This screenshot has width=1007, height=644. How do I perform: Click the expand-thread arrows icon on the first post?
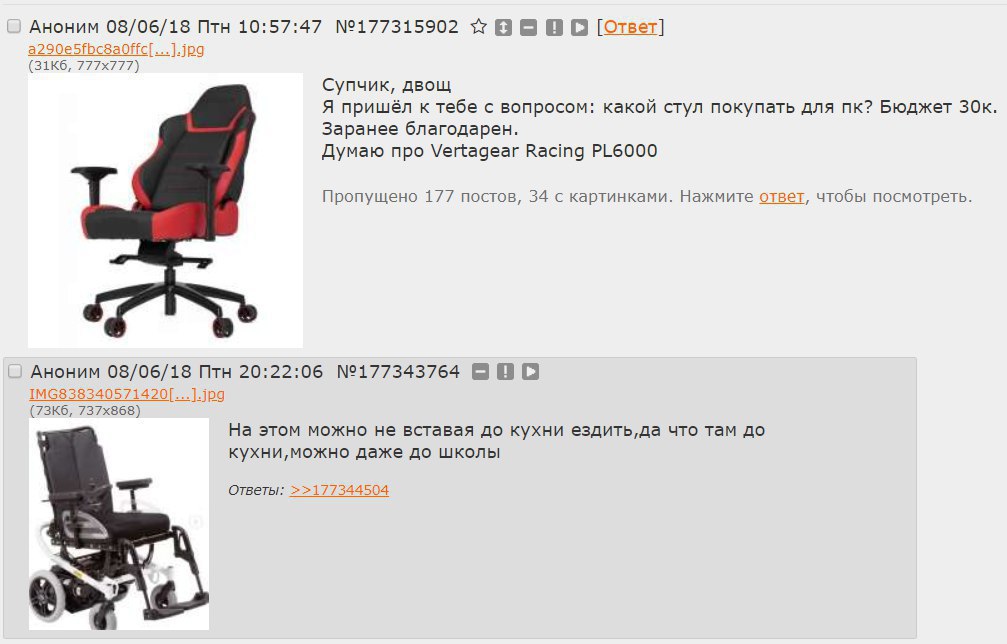pos(504,27)
